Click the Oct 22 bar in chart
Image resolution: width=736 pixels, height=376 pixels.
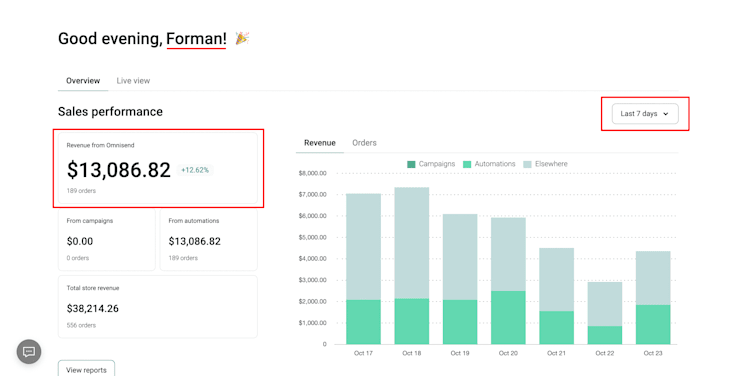coord(605,313)
